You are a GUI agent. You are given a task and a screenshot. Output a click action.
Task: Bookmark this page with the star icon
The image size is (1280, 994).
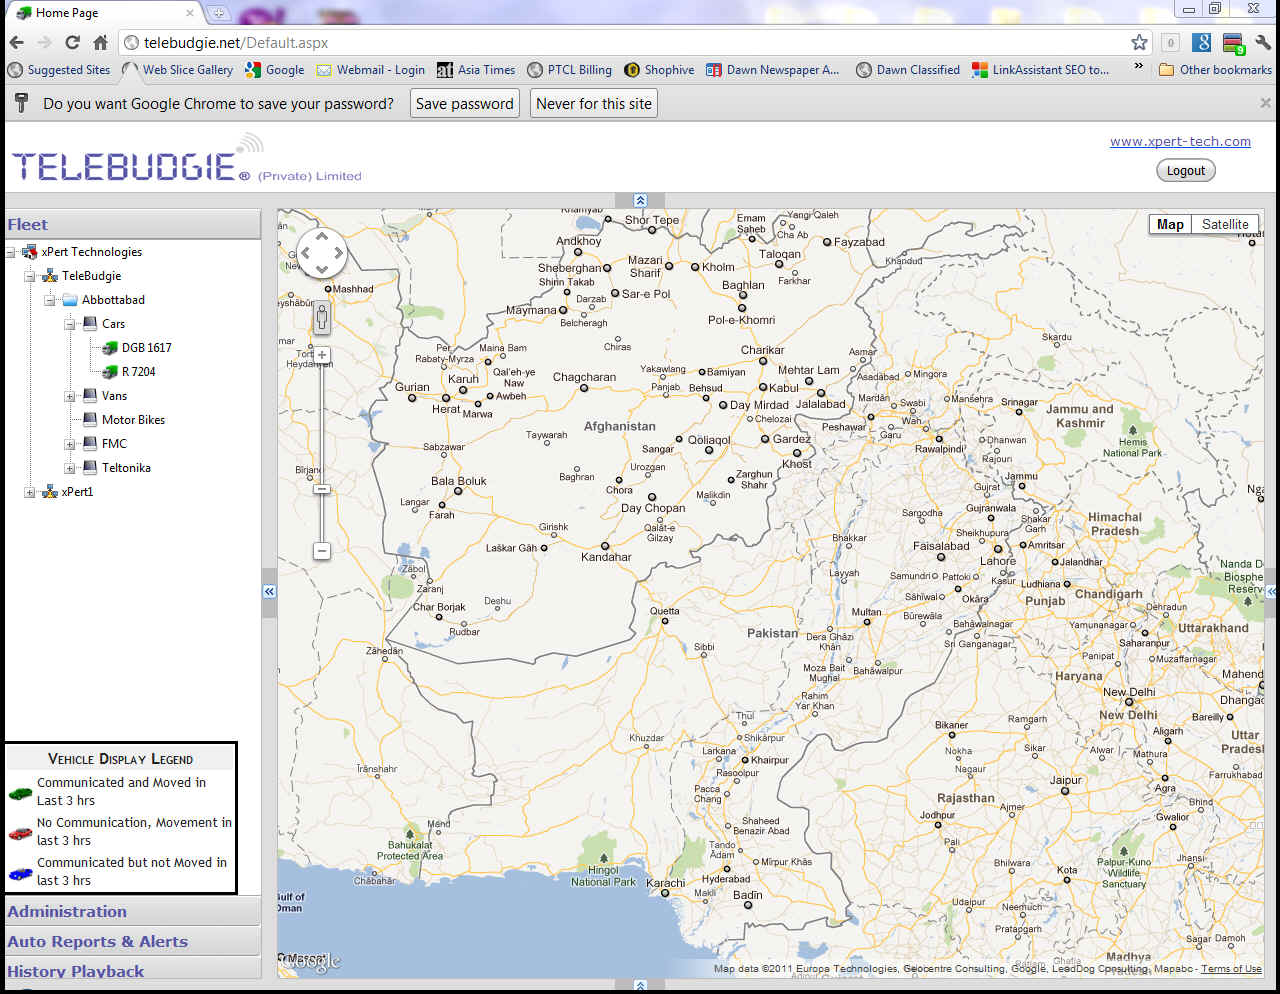point(1139,42)
